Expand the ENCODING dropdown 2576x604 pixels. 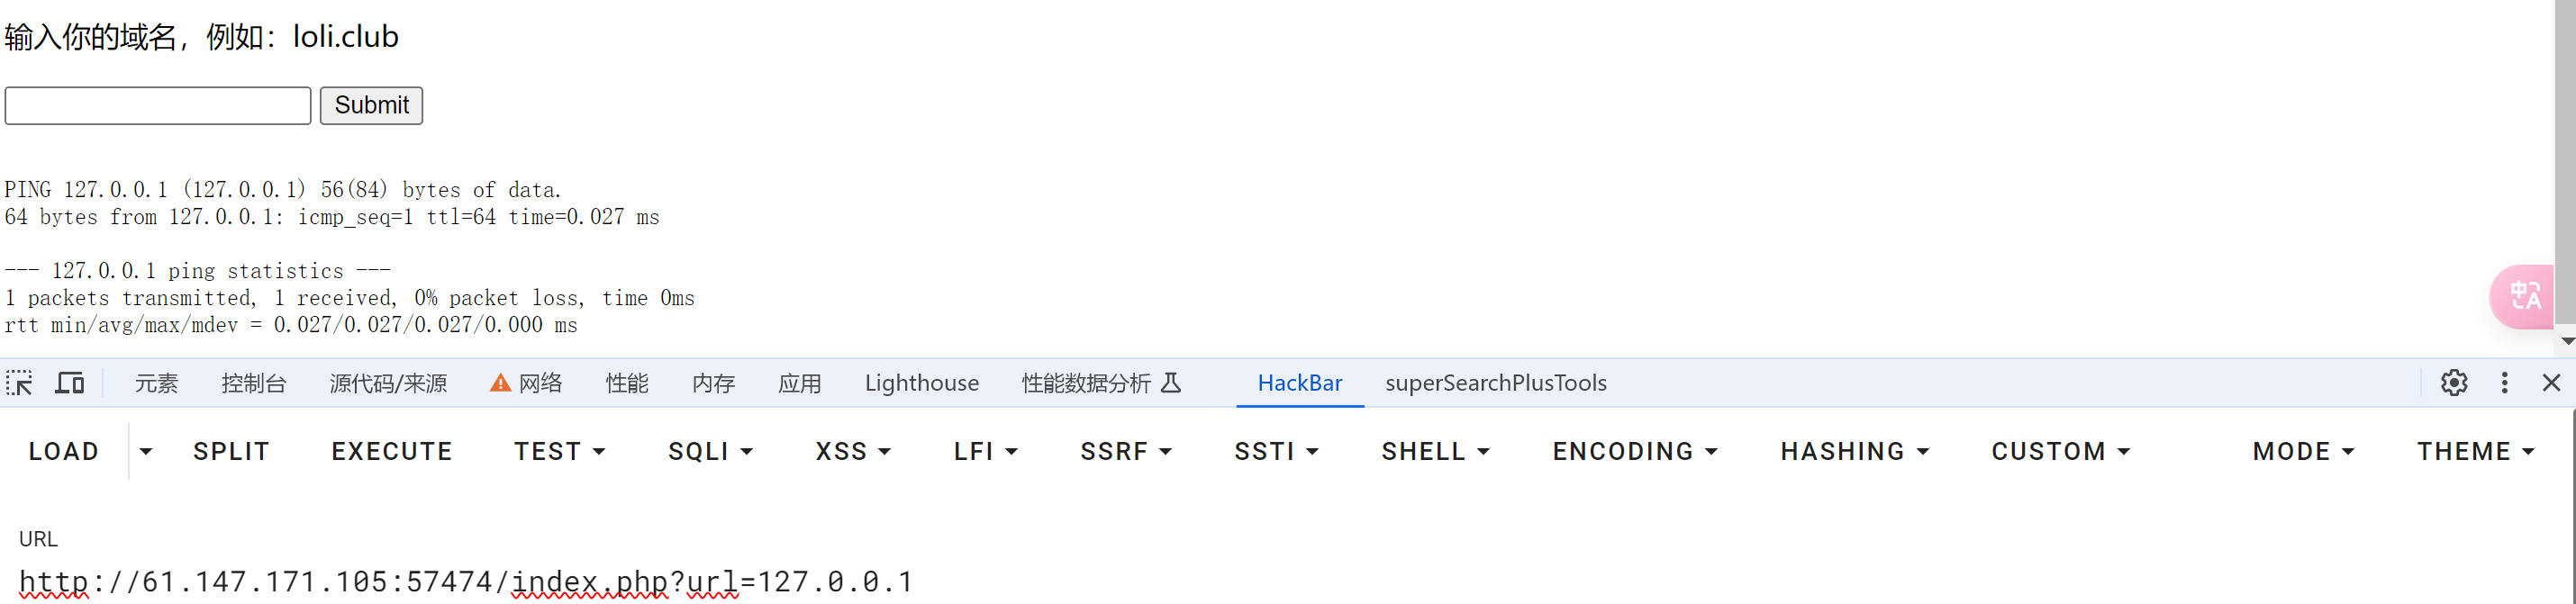[x=1635, y=452]
